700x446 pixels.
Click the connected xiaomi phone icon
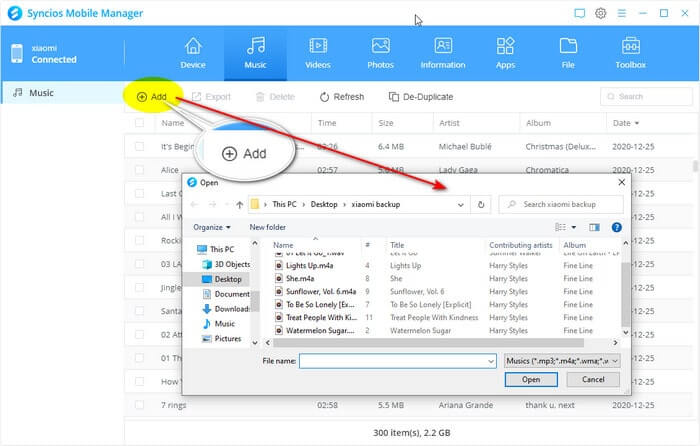tap(17, 54)
